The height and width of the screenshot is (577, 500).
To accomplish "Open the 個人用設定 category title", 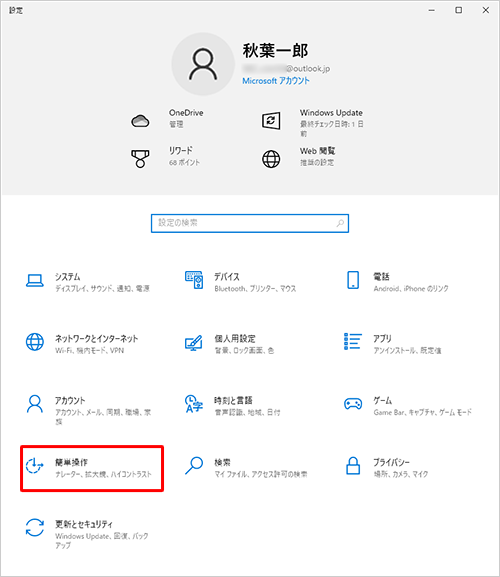I will (235, 339).
